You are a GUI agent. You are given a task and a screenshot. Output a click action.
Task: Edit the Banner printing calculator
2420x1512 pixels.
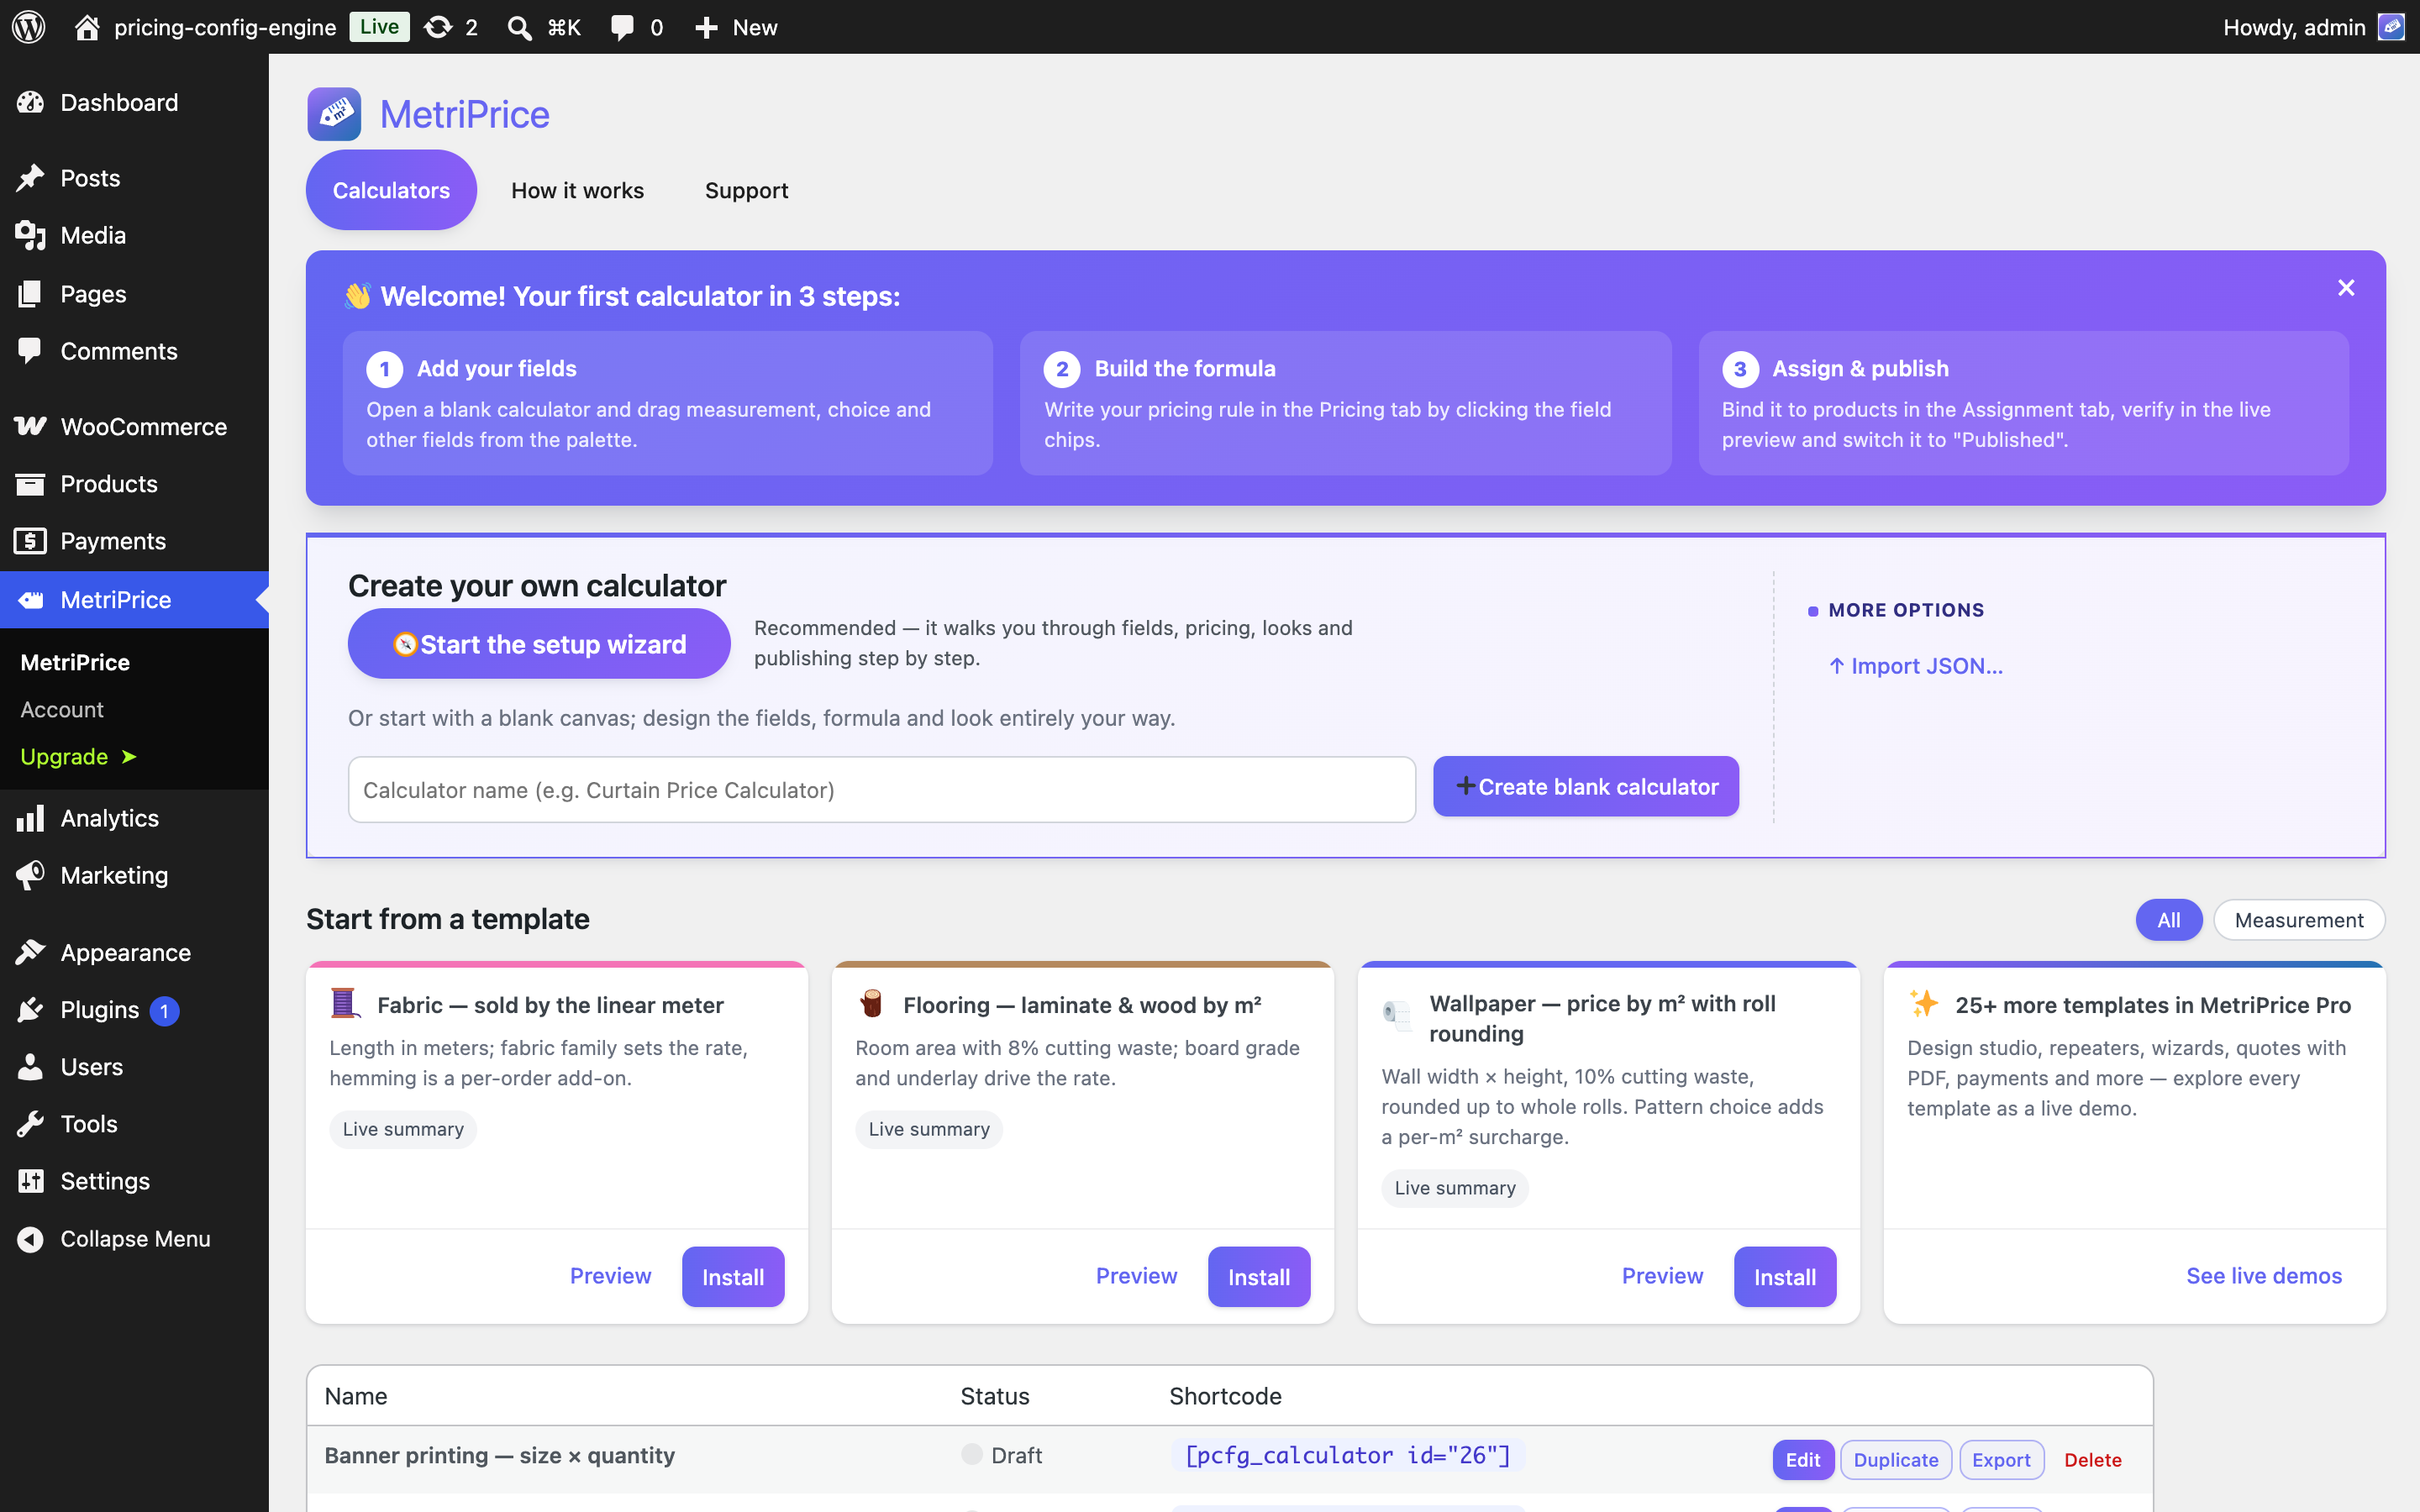pyautogui.click(x=1803, y=1460)
